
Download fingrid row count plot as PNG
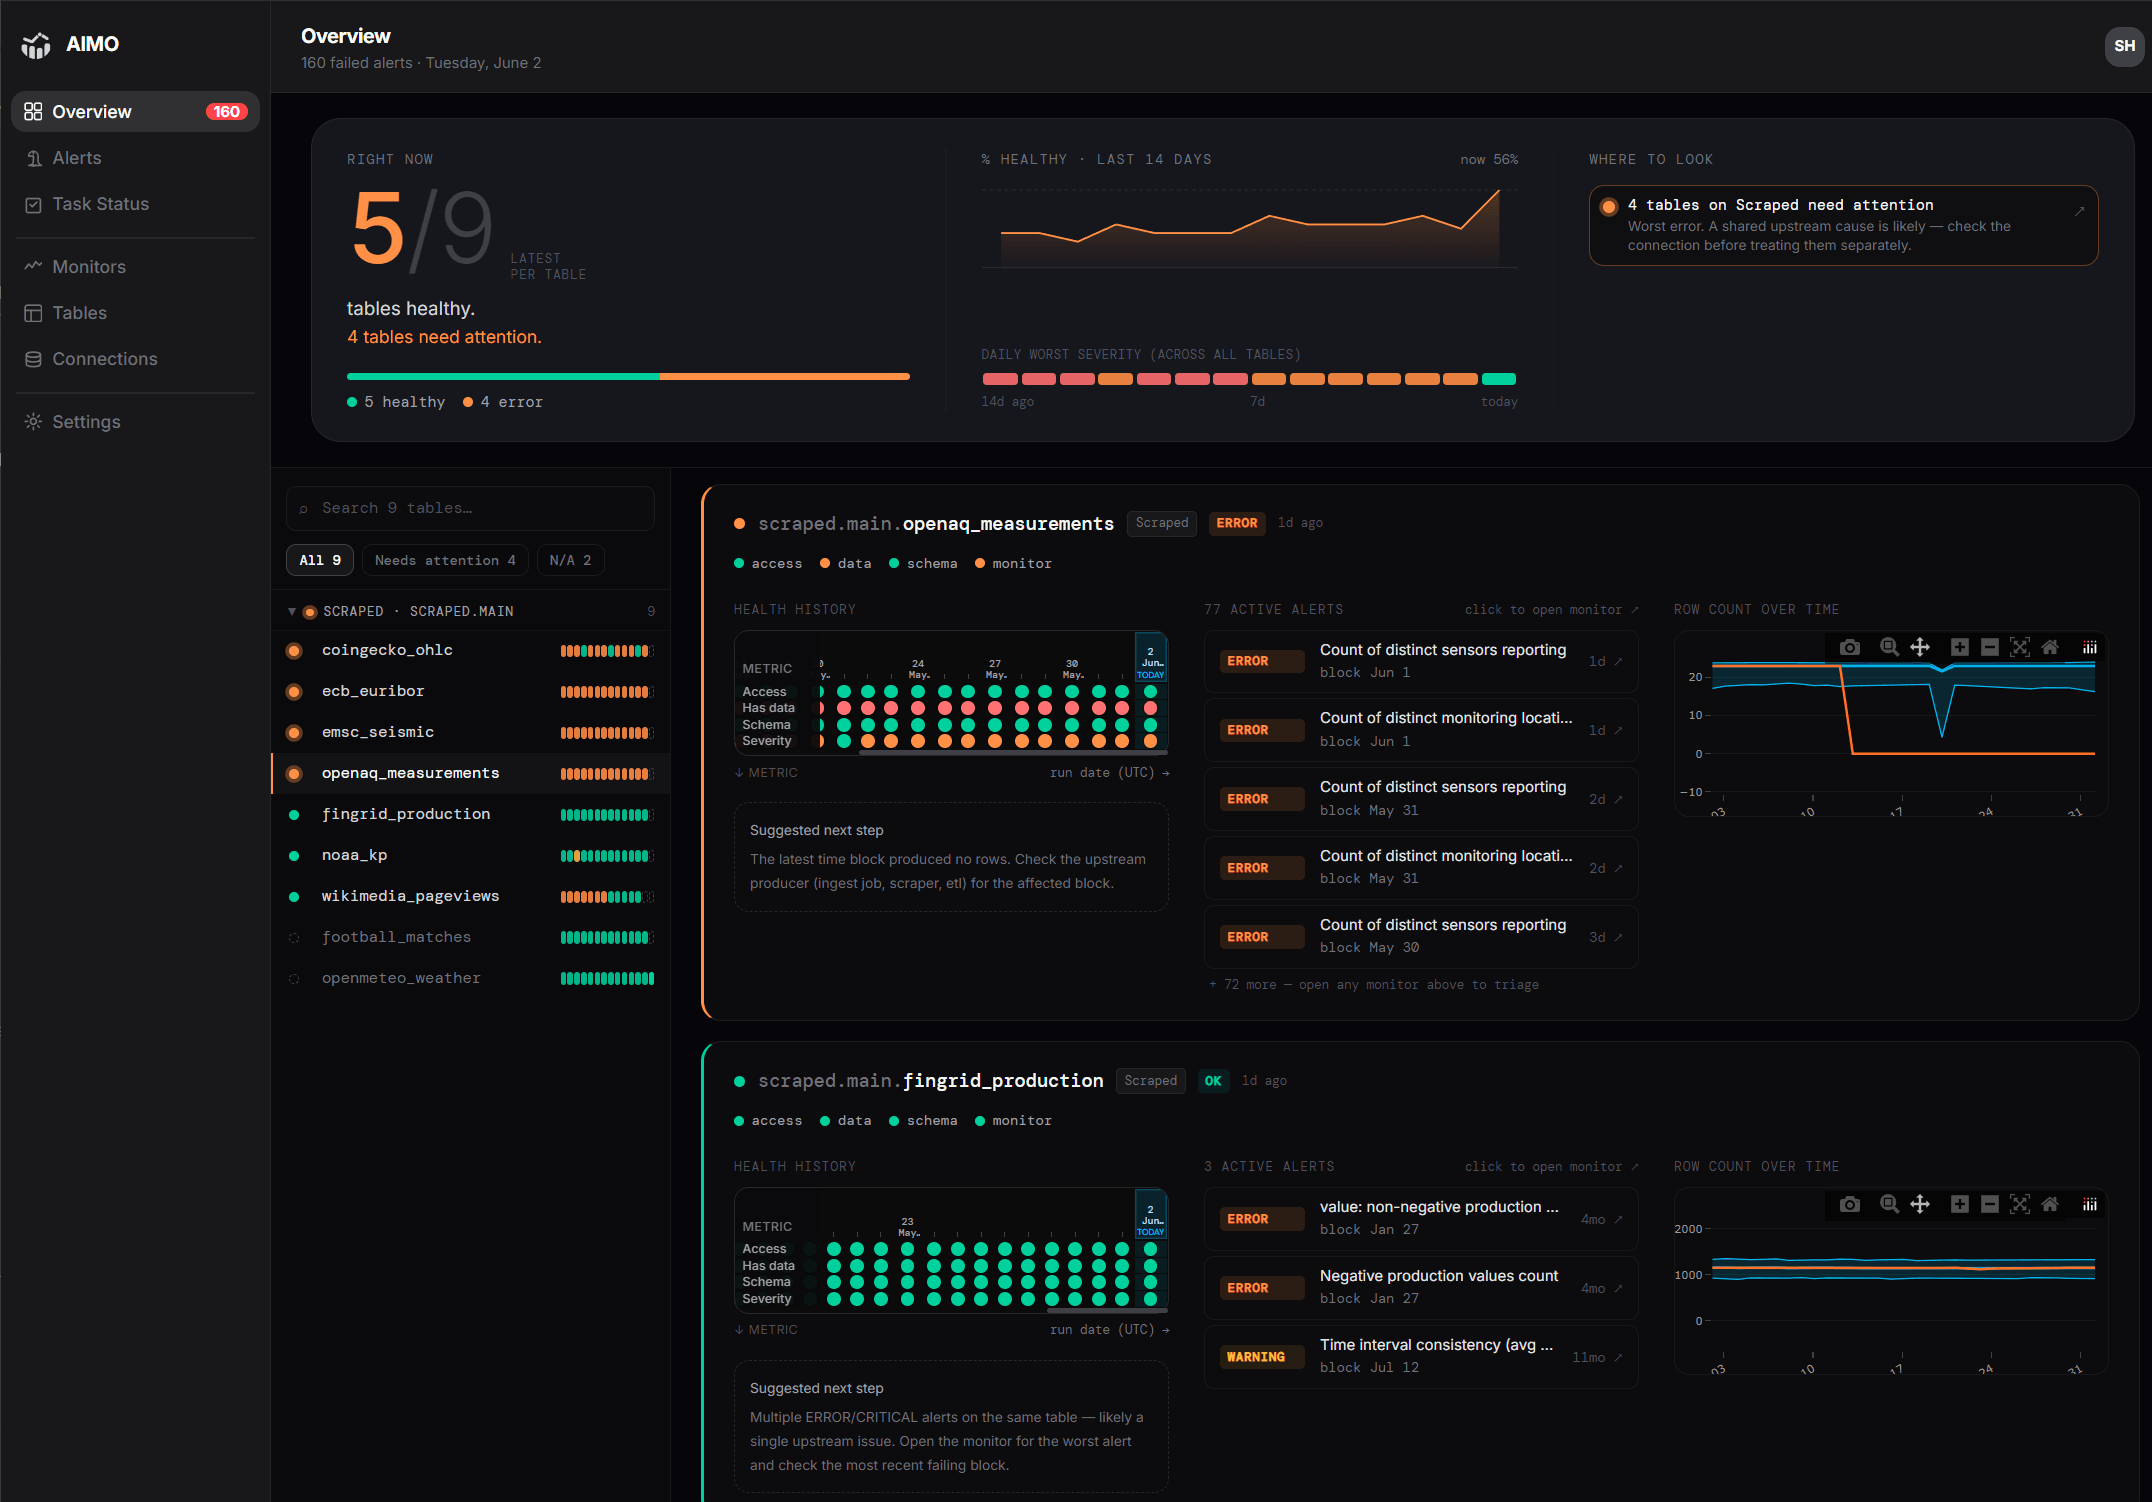(x=1850, y=1204)
